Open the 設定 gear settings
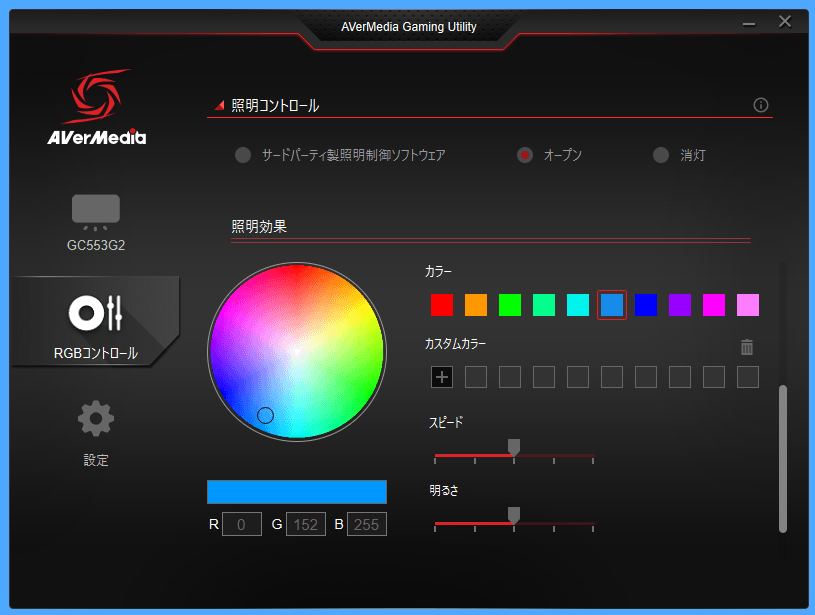 [96, 433]
